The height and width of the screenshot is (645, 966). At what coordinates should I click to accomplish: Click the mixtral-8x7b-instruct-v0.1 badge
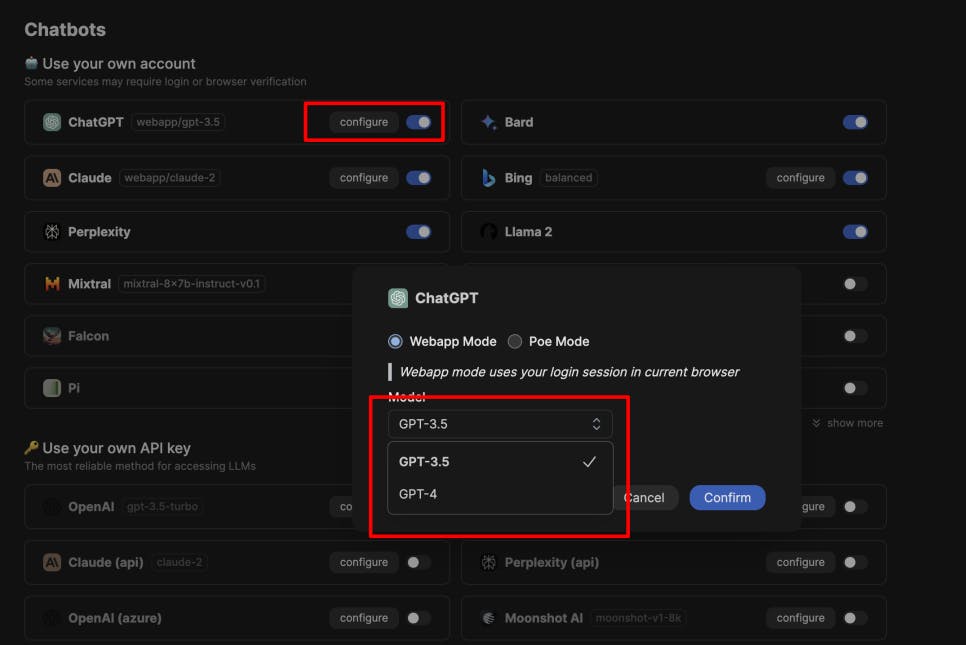[x=192, y=284]
